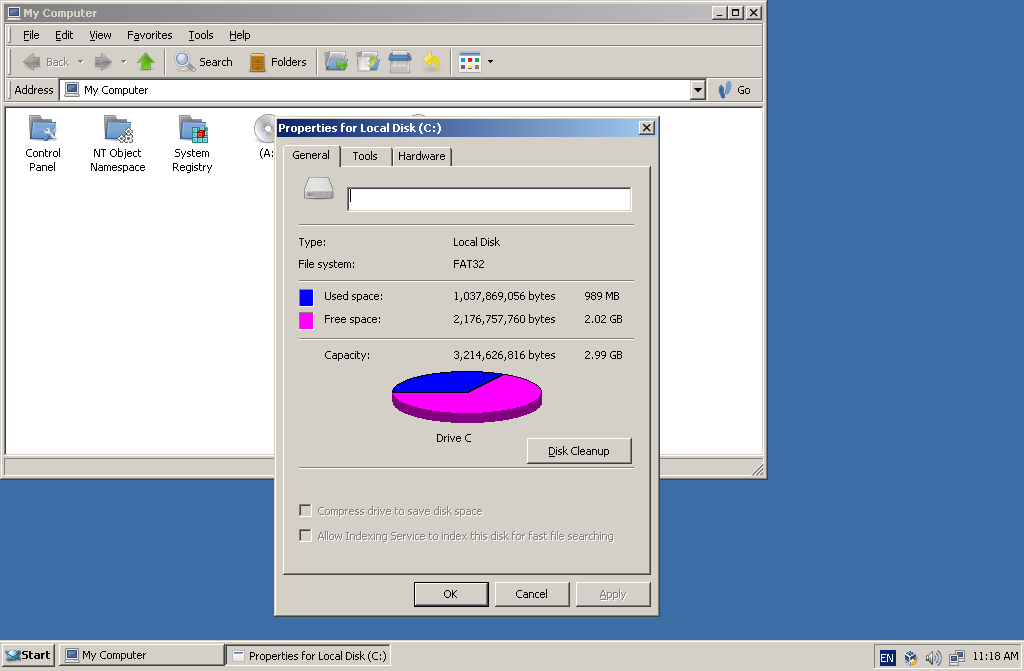Click the 11:18 AM clock

[995, 656]
